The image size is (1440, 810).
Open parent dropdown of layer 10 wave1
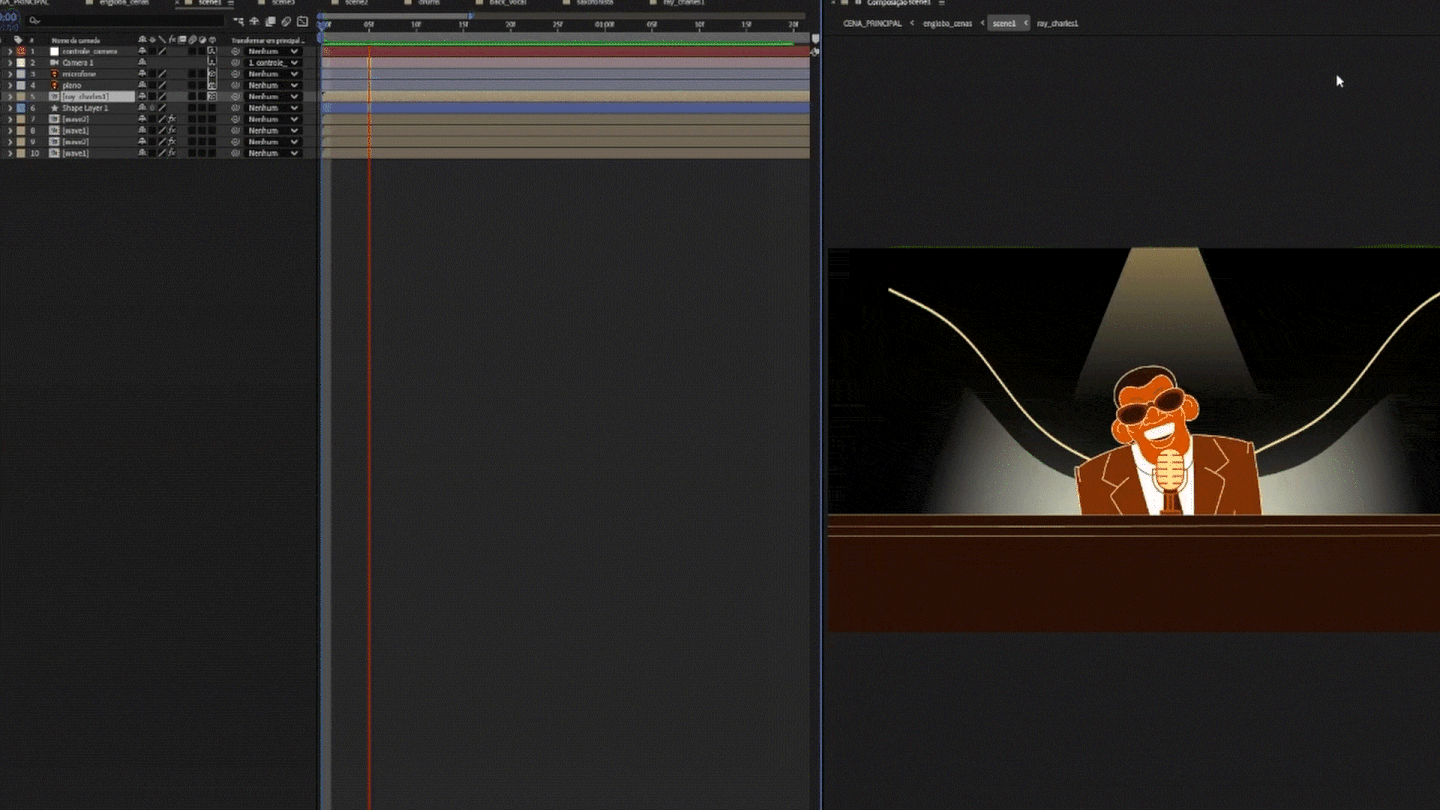[273, 153]
